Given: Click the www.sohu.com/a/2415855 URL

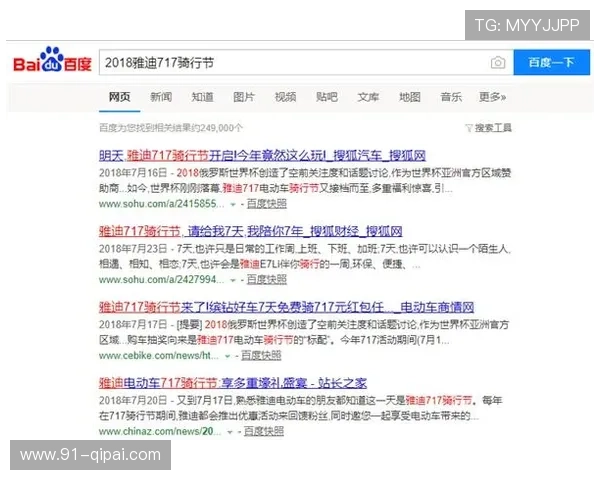Looking at the screenshot, I should (161, 204).
